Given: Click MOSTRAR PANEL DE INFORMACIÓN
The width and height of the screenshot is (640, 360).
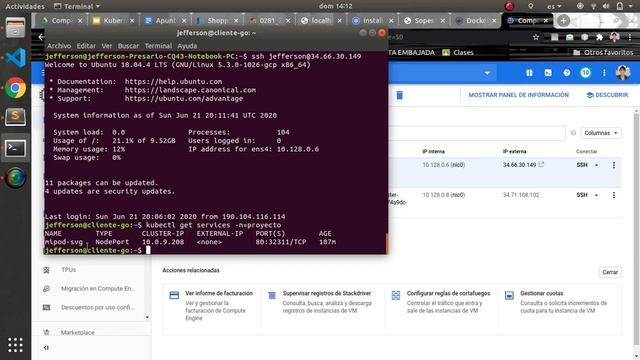Looking at the screenshot, I should coord(518,95).
